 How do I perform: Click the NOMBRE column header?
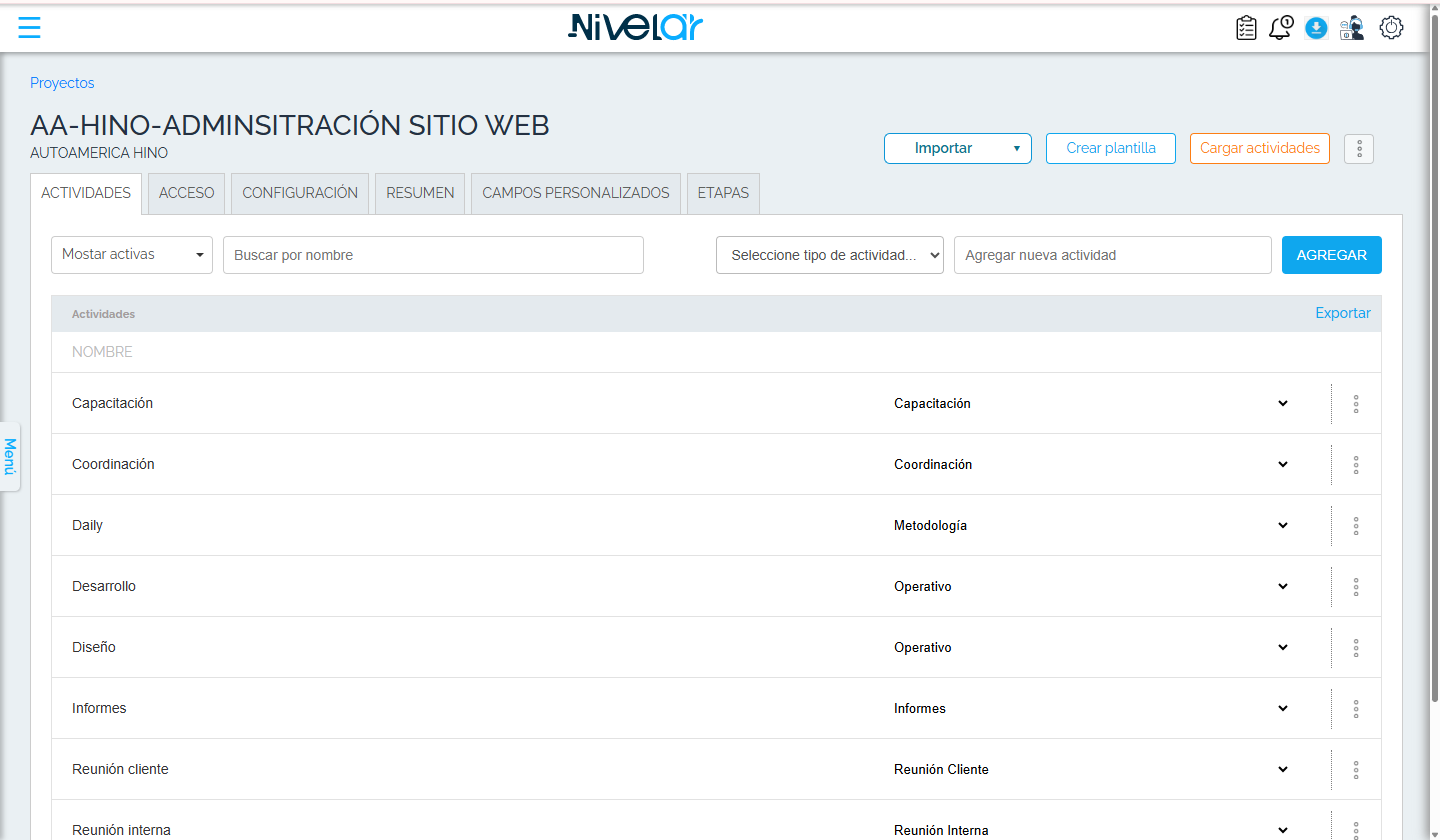pyautogui.click(x=102, y=352)
